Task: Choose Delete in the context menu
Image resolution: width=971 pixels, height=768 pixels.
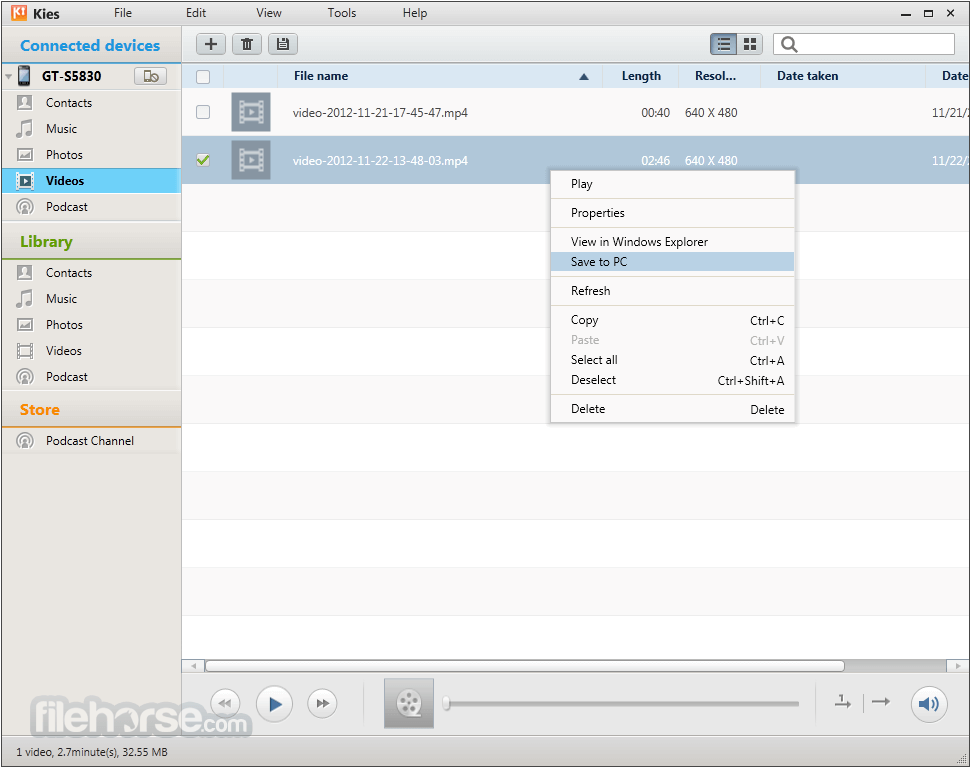Action: click(673, 409)
